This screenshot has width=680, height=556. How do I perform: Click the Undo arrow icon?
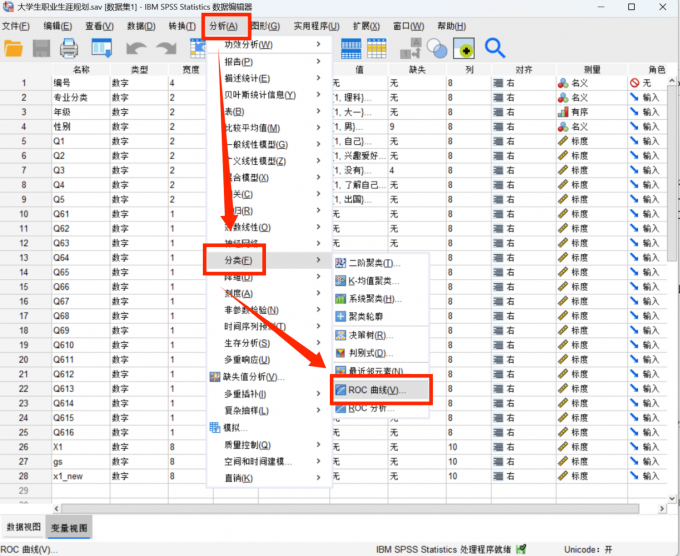136,48
